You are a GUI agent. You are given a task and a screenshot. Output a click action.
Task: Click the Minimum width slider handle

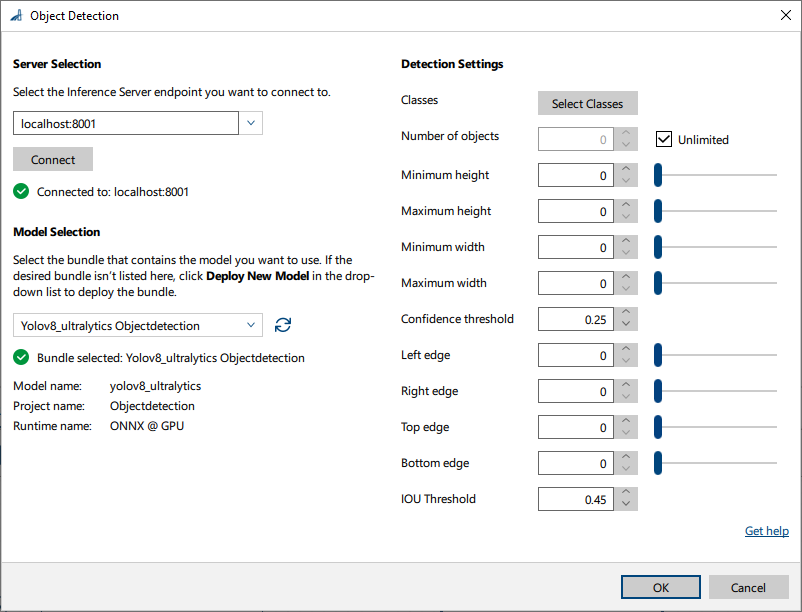point(658,247)
